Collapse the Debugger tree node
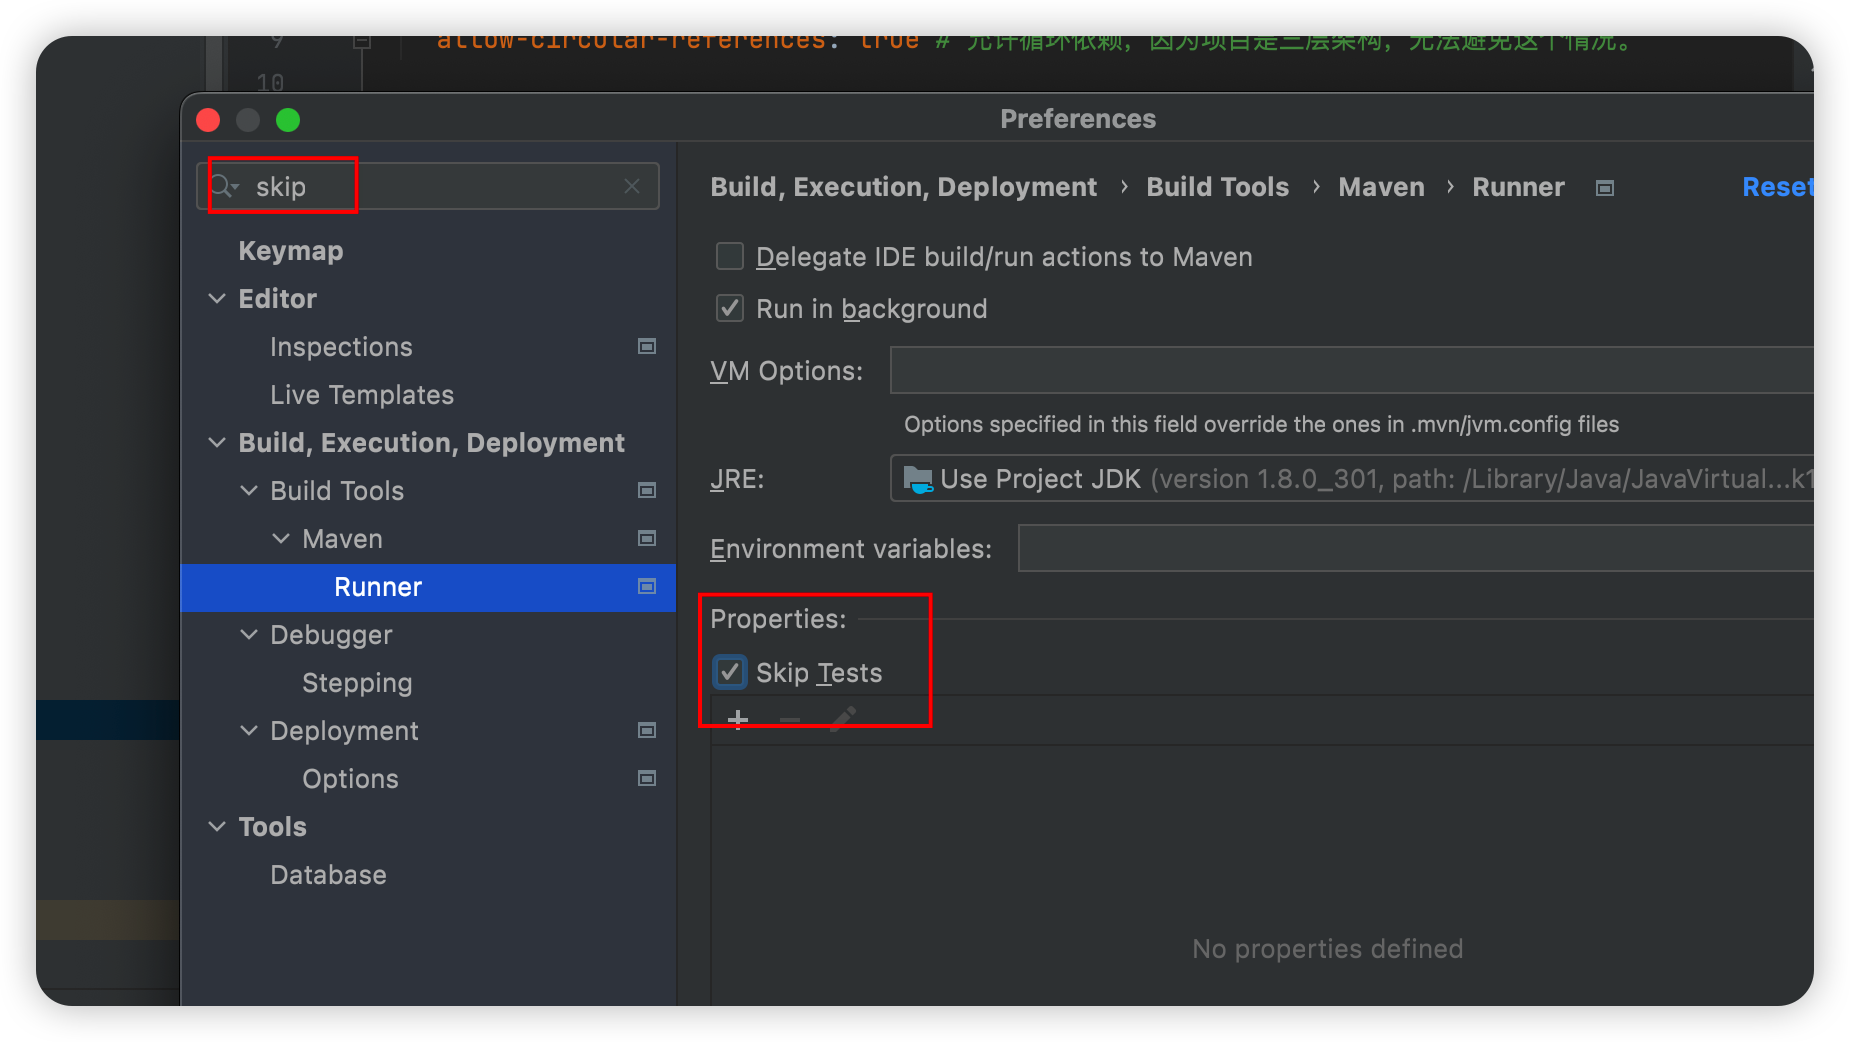Image resolution: width=1850 pixels, height=1042 pixels. click(x=249, y=634)
